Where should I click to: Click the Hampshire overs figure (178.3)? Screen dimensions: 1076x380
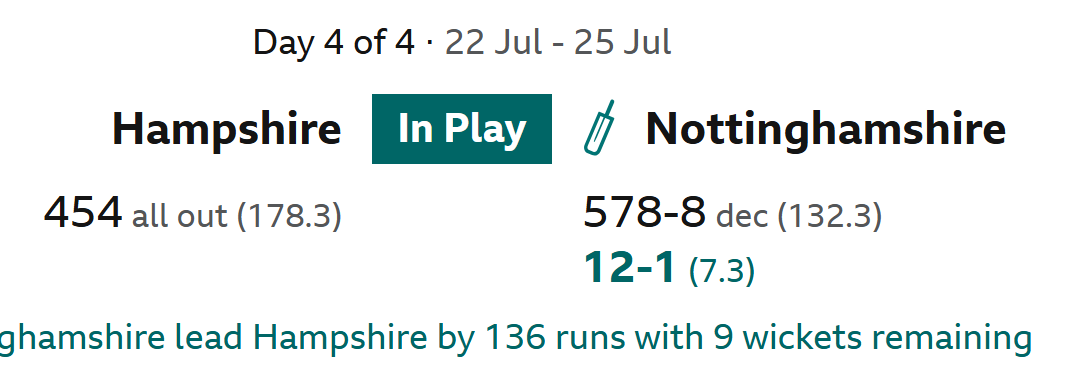[289, 215]
